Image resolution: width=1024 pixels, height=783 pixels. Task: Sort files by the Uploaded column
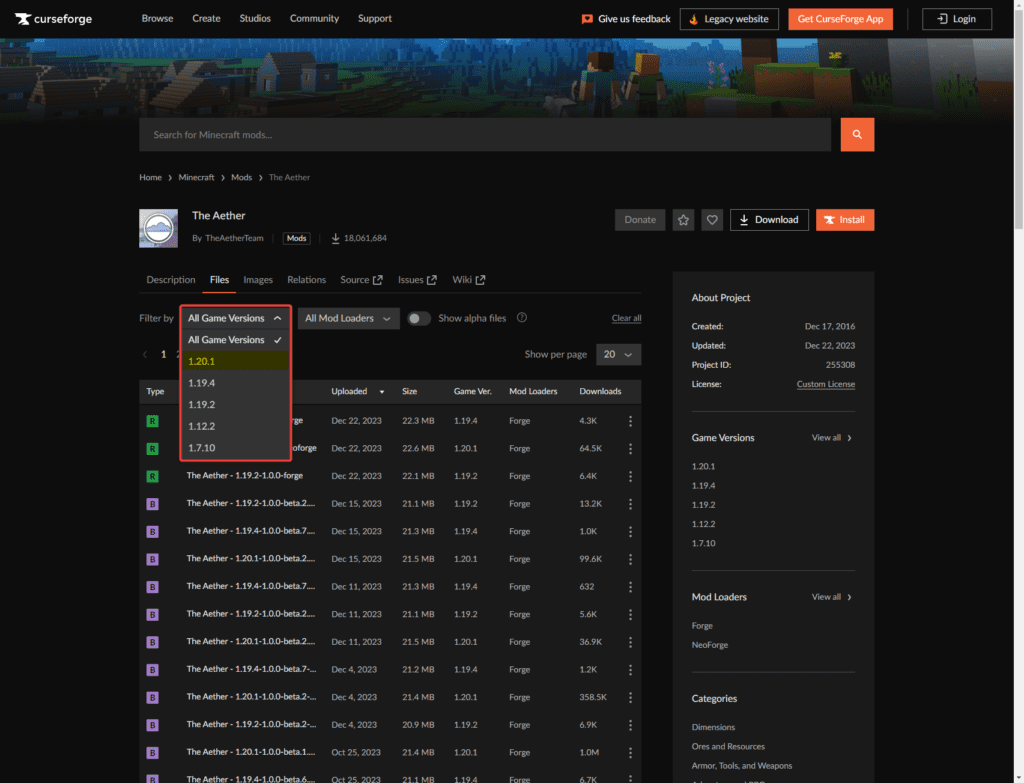(x=348, y=391)
